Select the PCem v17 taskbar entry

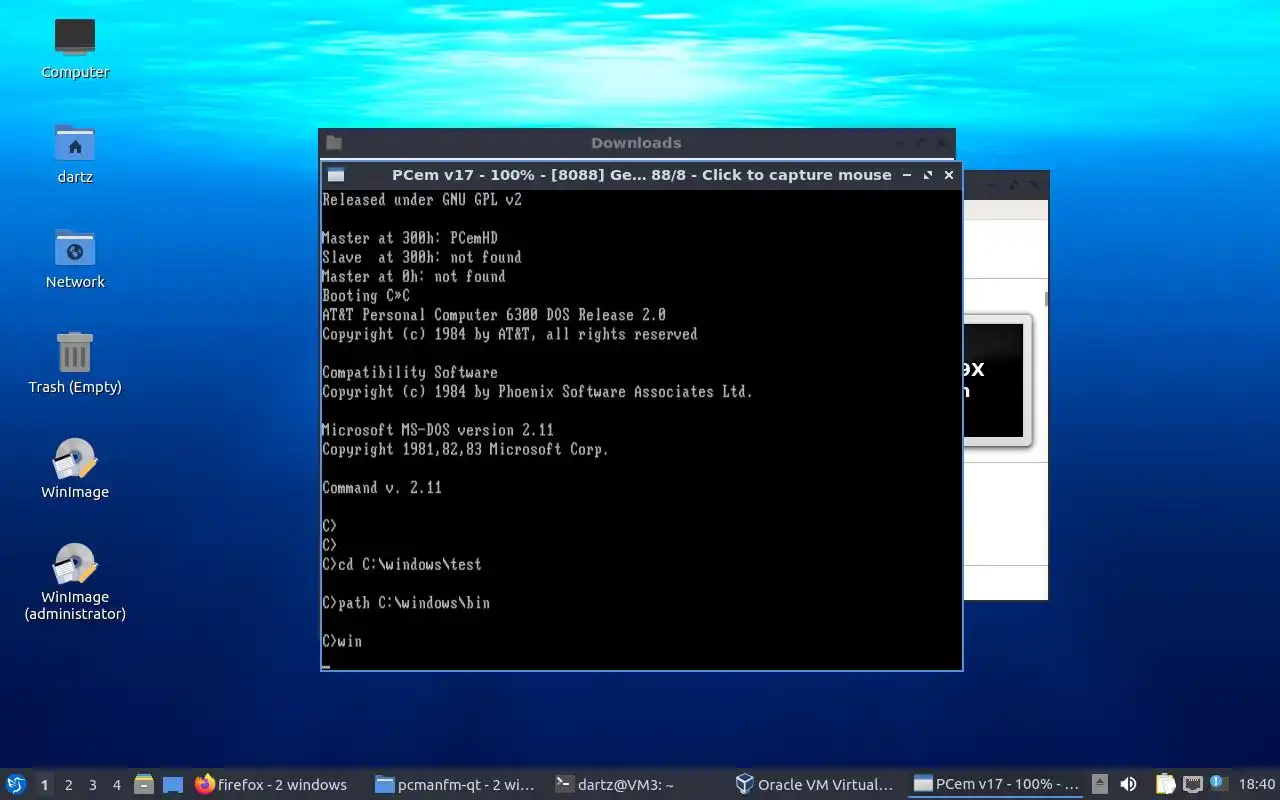(x=996, y=785)
